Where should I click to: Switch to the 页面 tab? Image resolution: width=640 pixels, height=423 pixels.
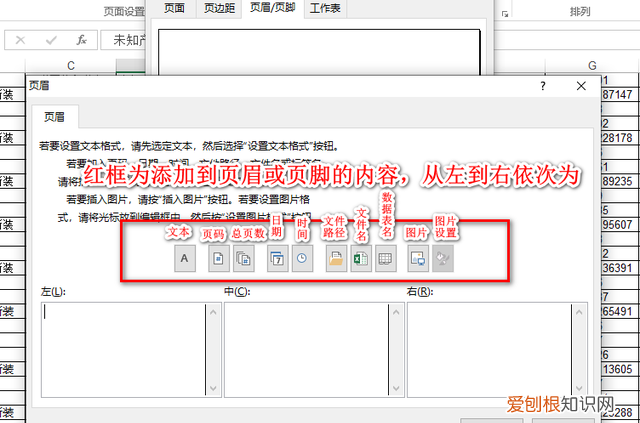point(174,8)
